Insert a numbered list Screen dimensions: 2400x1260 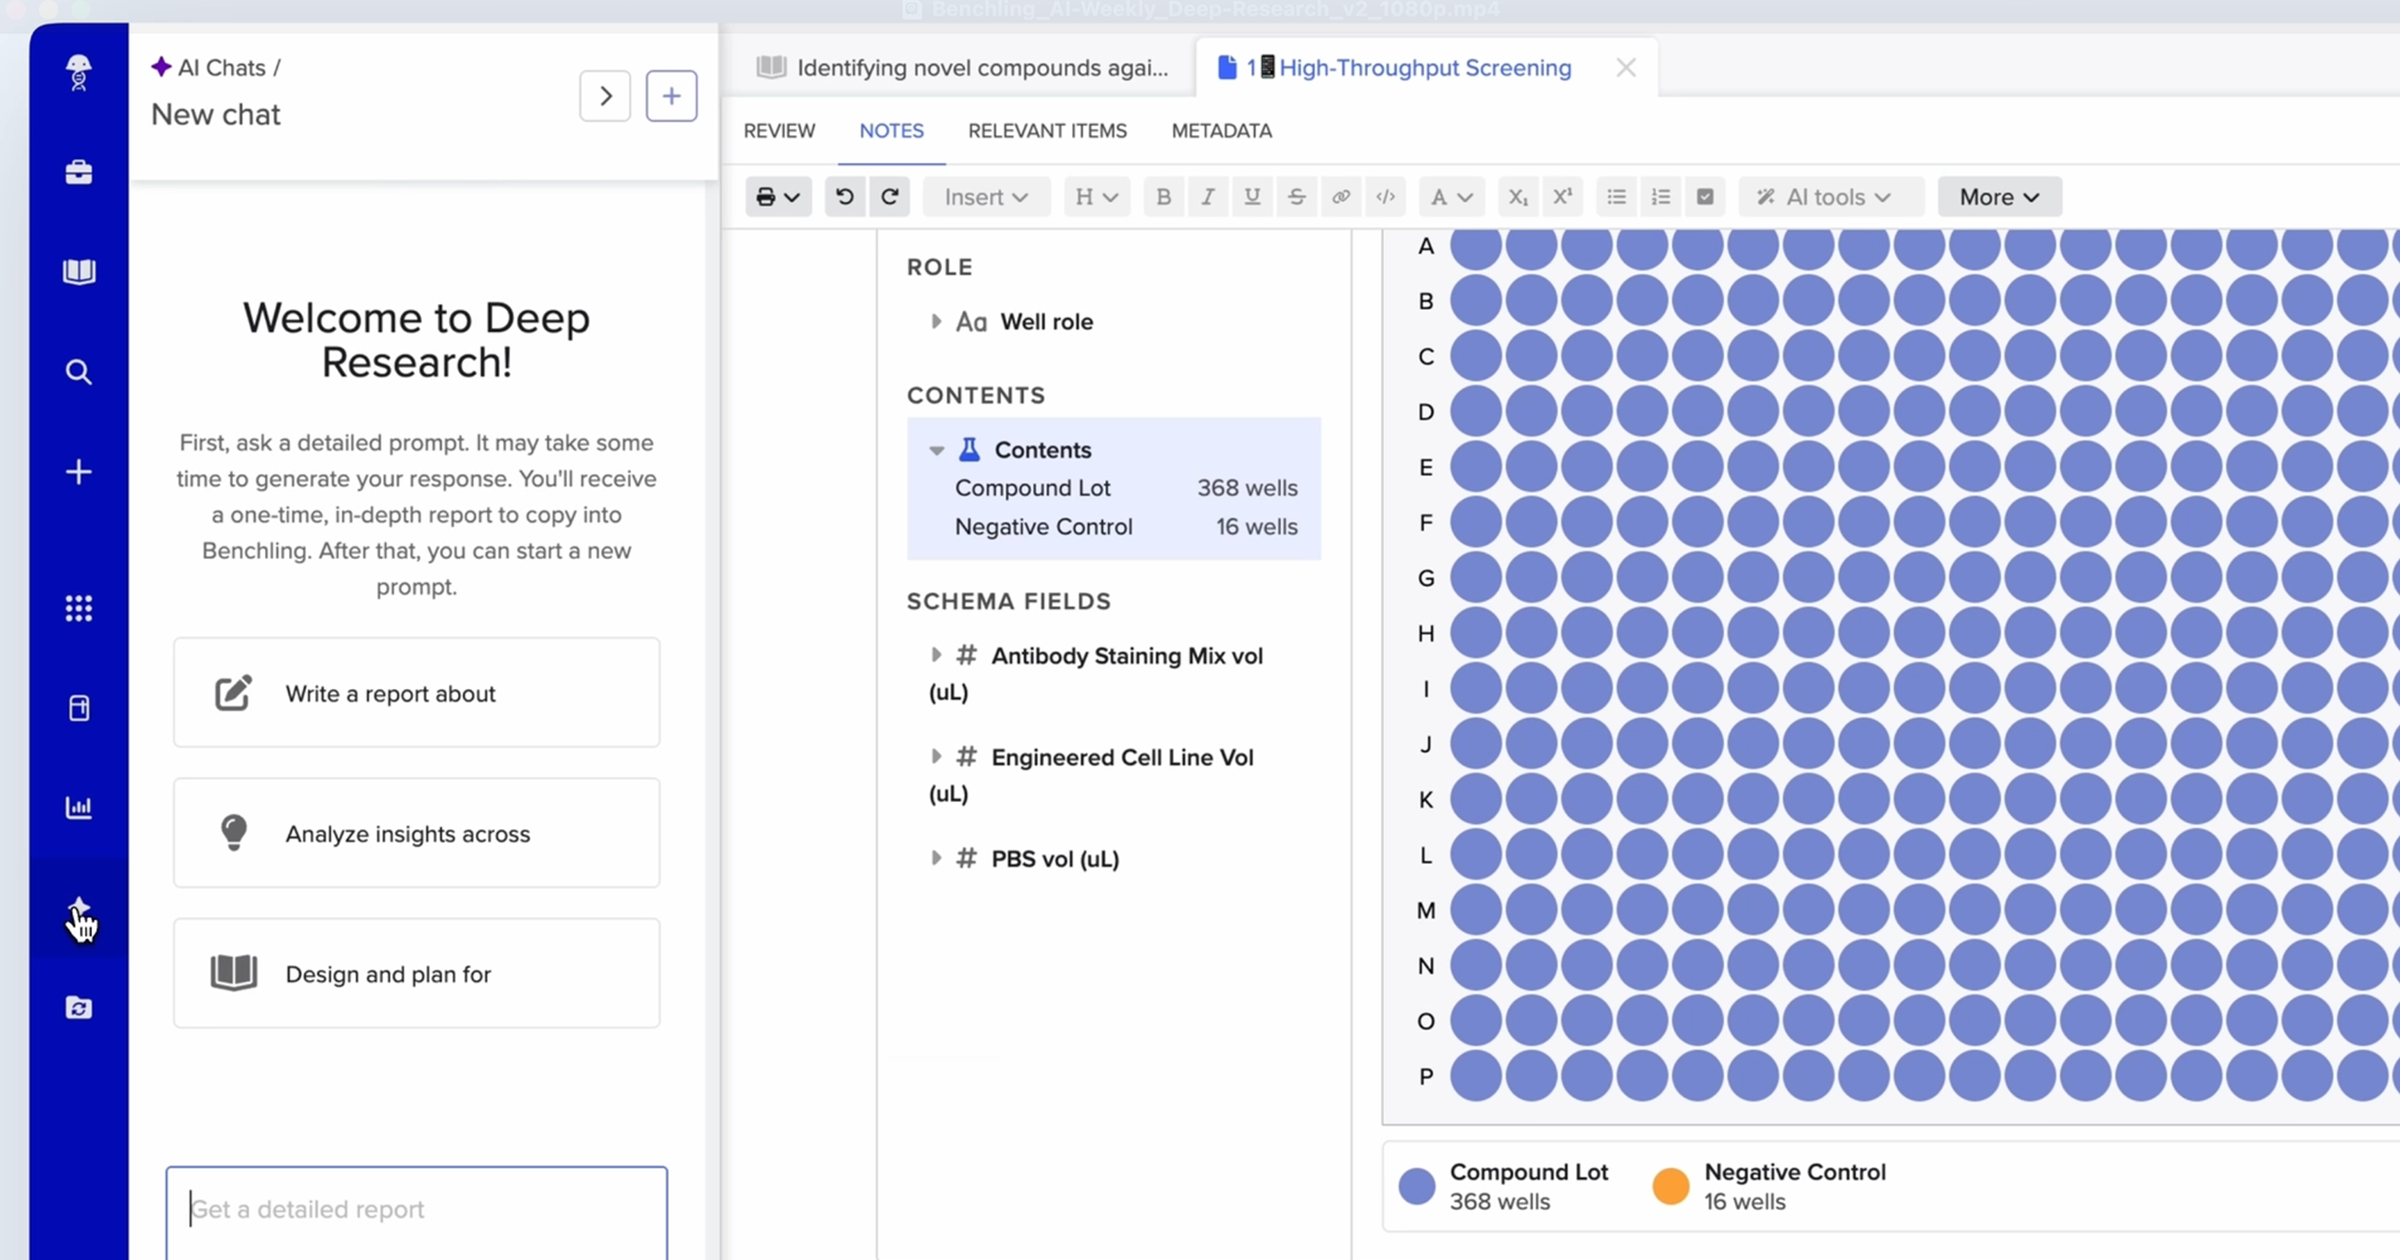[1661, 197]
